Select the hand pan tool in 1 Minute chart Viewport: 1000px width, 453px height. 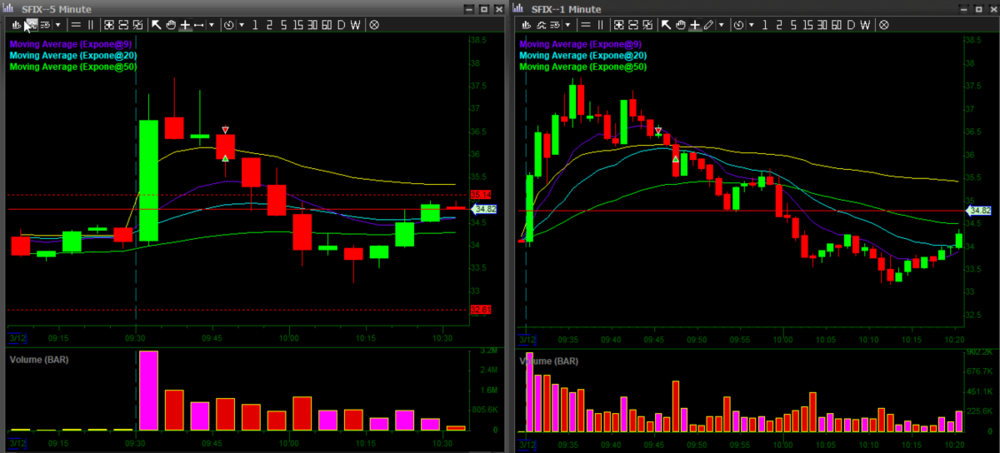[680, 24]
